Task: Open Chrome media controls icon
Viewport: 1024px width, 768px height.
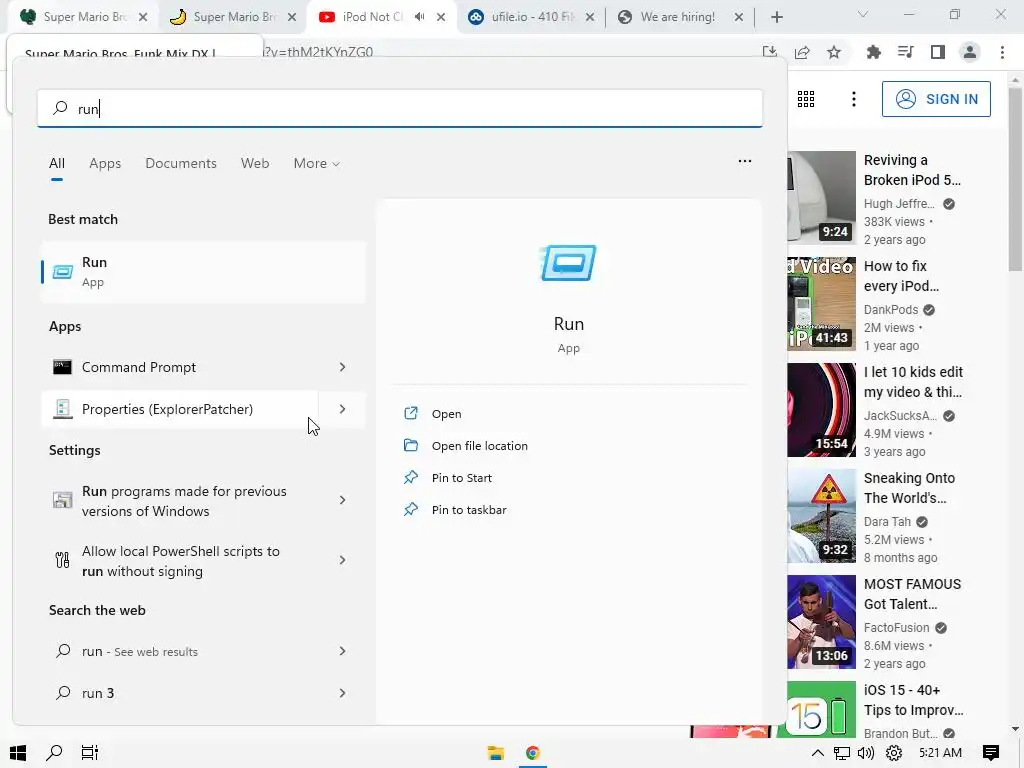Action: [905, 52]
